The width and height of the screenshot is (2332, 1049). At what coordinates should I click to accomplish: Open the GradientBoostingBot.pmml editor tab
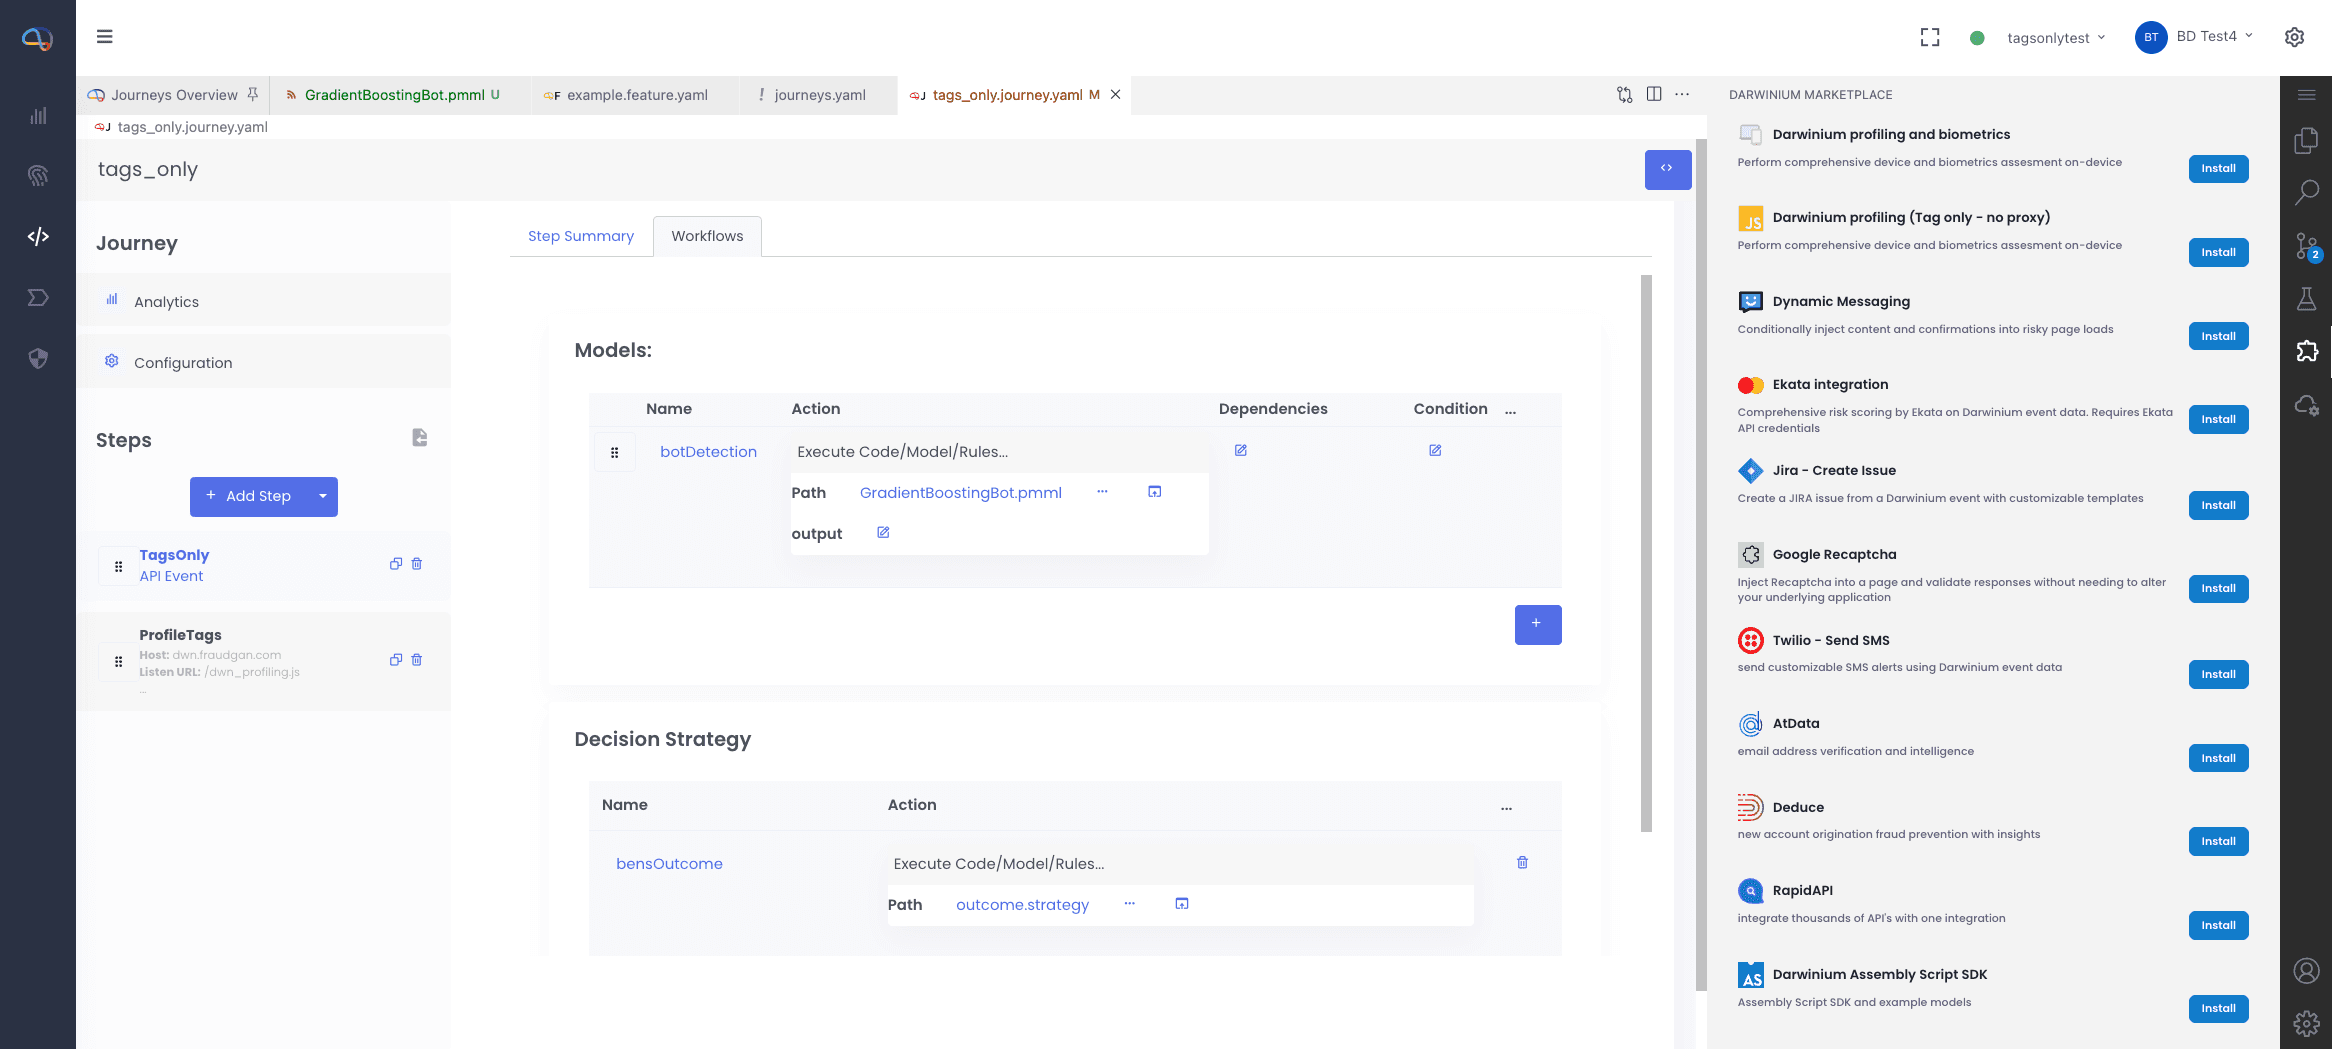click(x=394, y=95)
